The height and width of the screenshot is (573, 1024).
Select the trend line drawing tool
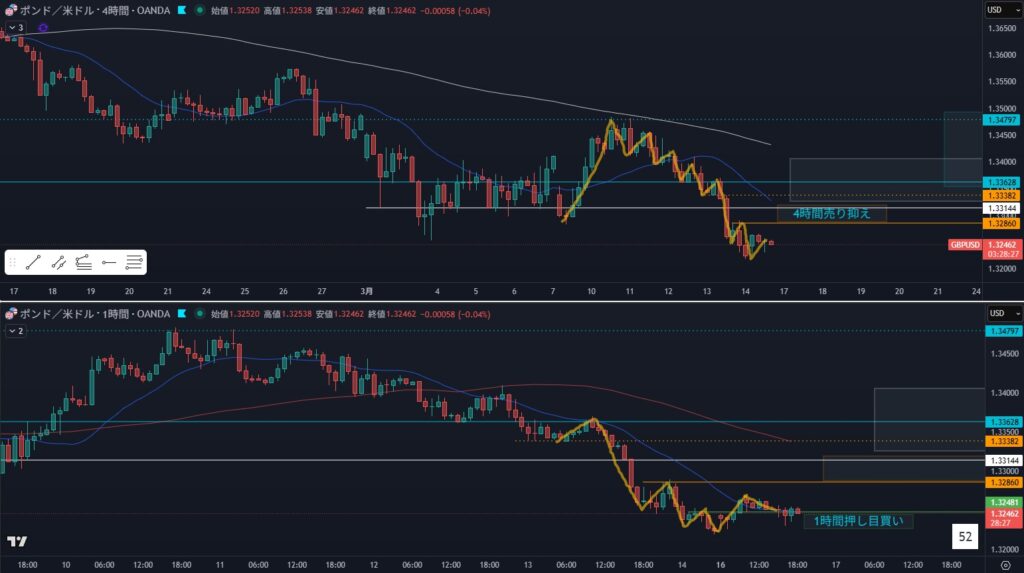[x=33, y=262]
